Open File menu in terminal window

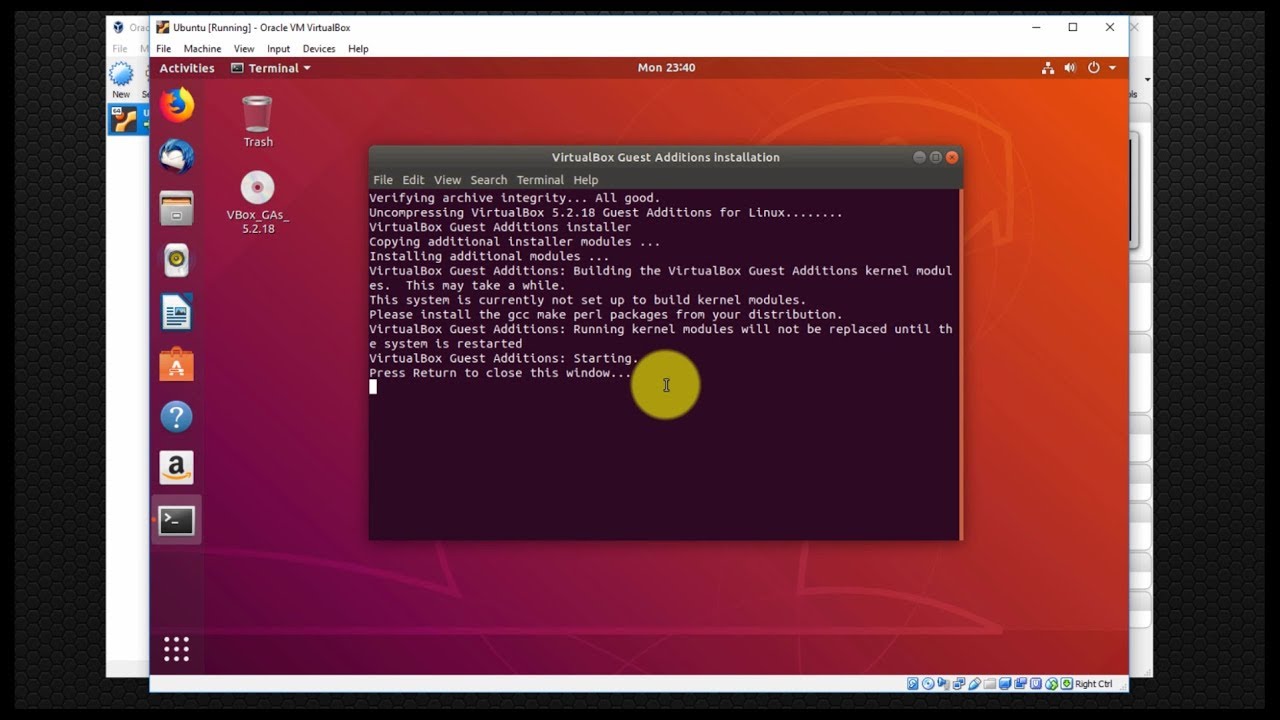pos(383,180)
